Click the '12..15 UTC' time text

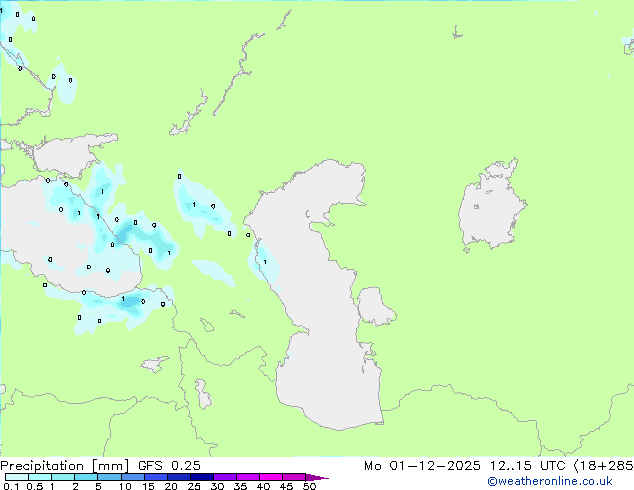coord(527,466)
